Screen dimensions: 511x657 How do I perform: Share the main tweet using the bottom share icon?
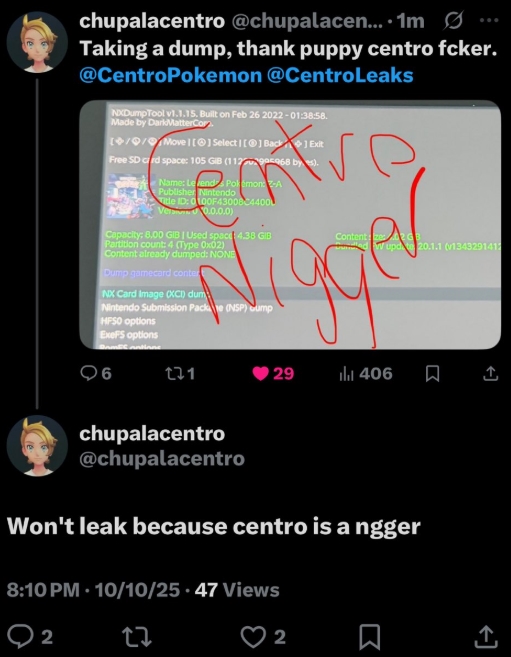coord(486,636)
